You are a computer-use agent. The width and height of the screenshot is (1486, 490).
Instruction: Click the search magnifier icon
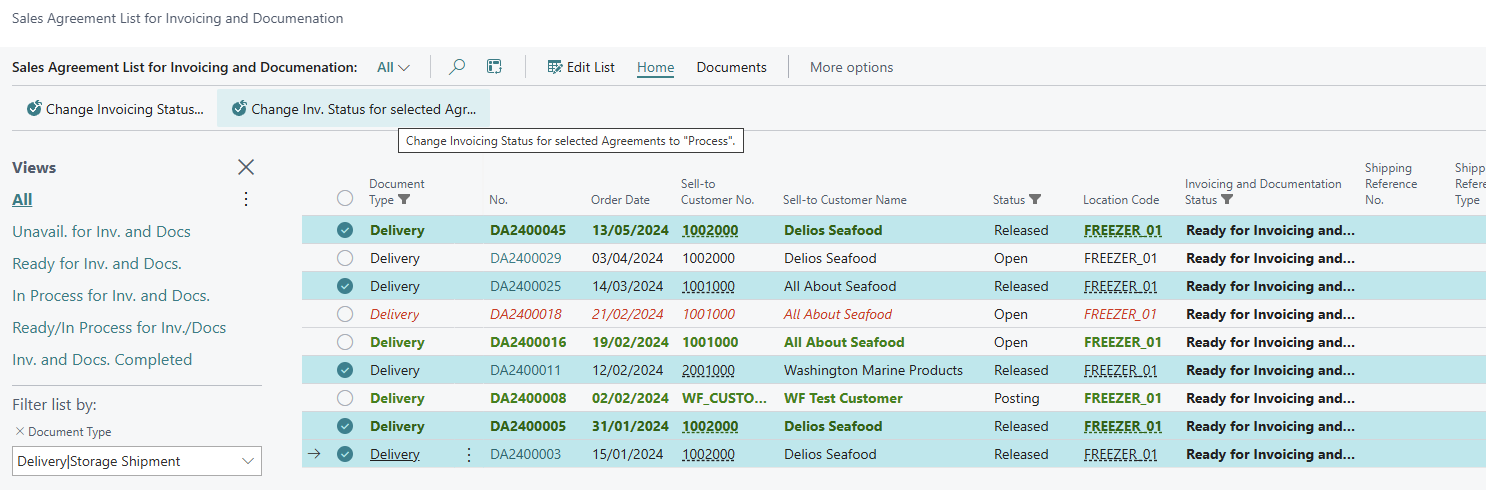457,67
